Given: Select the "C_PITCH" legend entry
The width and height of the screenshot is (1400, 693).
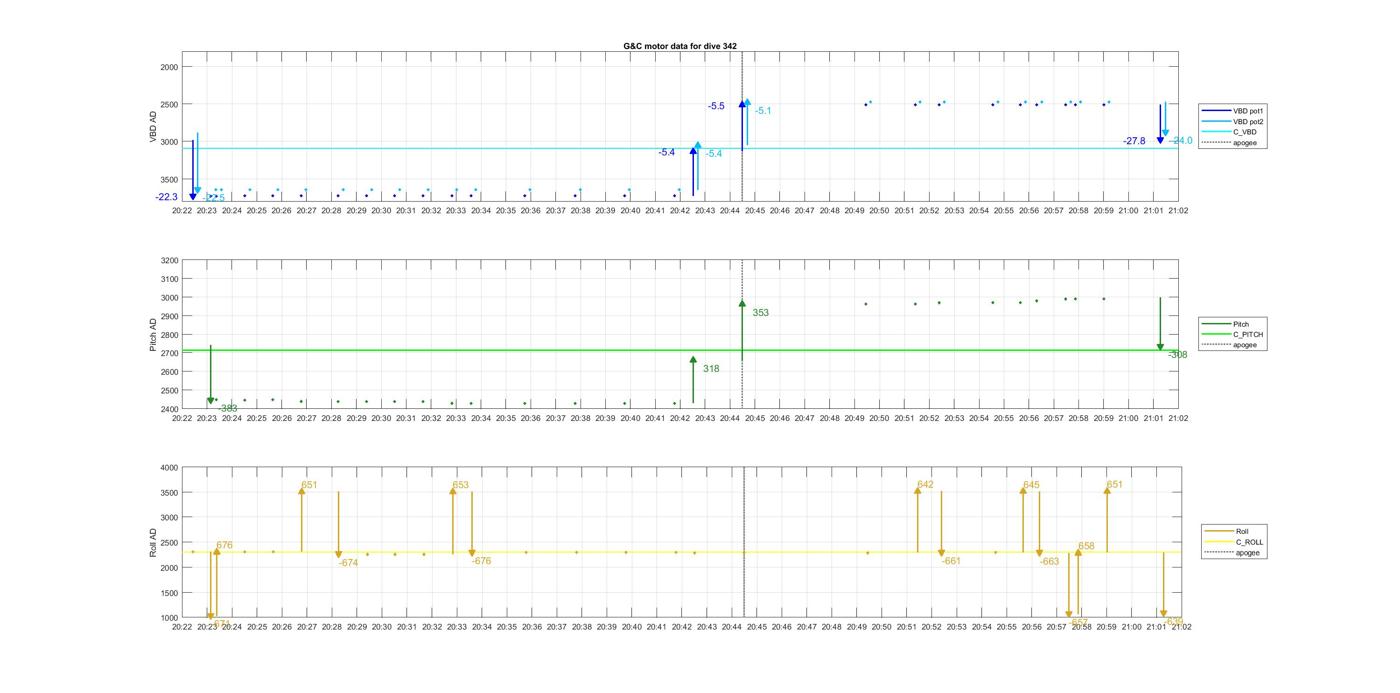Looking at the screenshot, I should coord(1233,335).
